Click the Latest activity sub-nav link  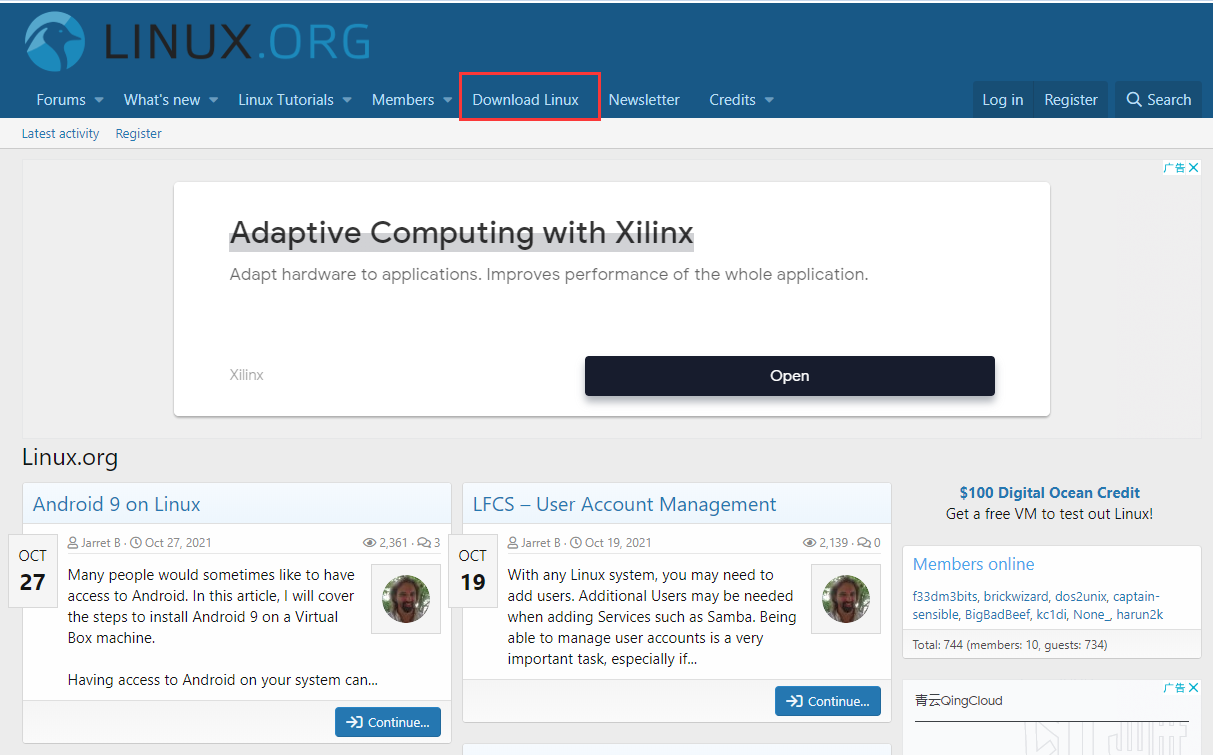60,133
